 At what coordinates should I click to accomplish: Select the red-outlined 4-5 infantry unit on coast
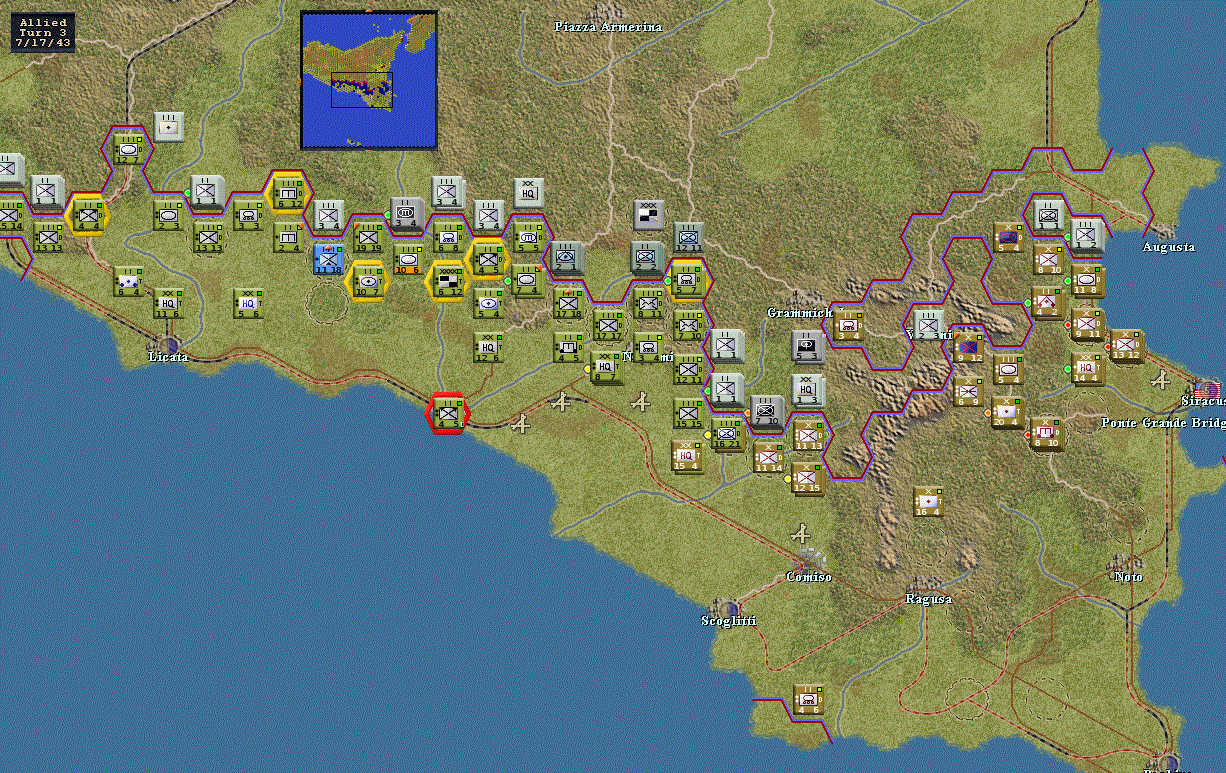point(448,412)
